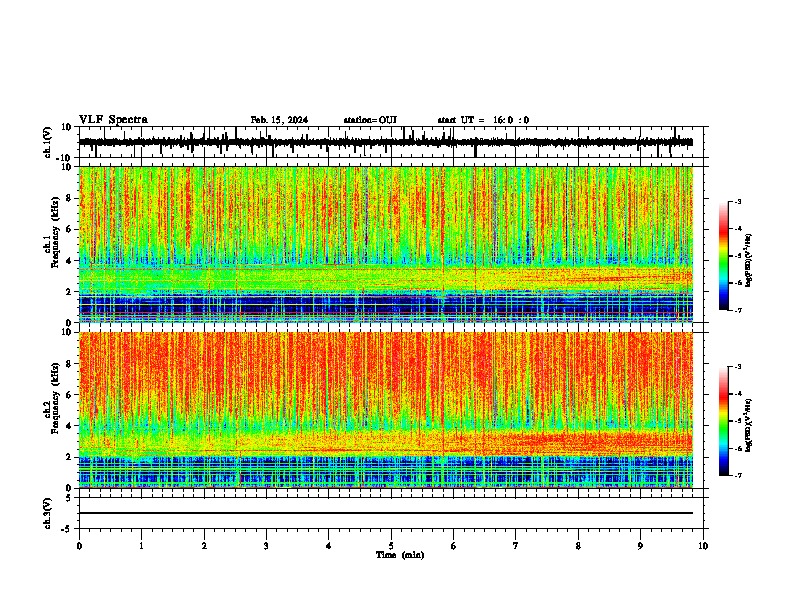
Task: Click the ch.2 'Frequency (kHz)' axis label
Action: tap(55, 398)
